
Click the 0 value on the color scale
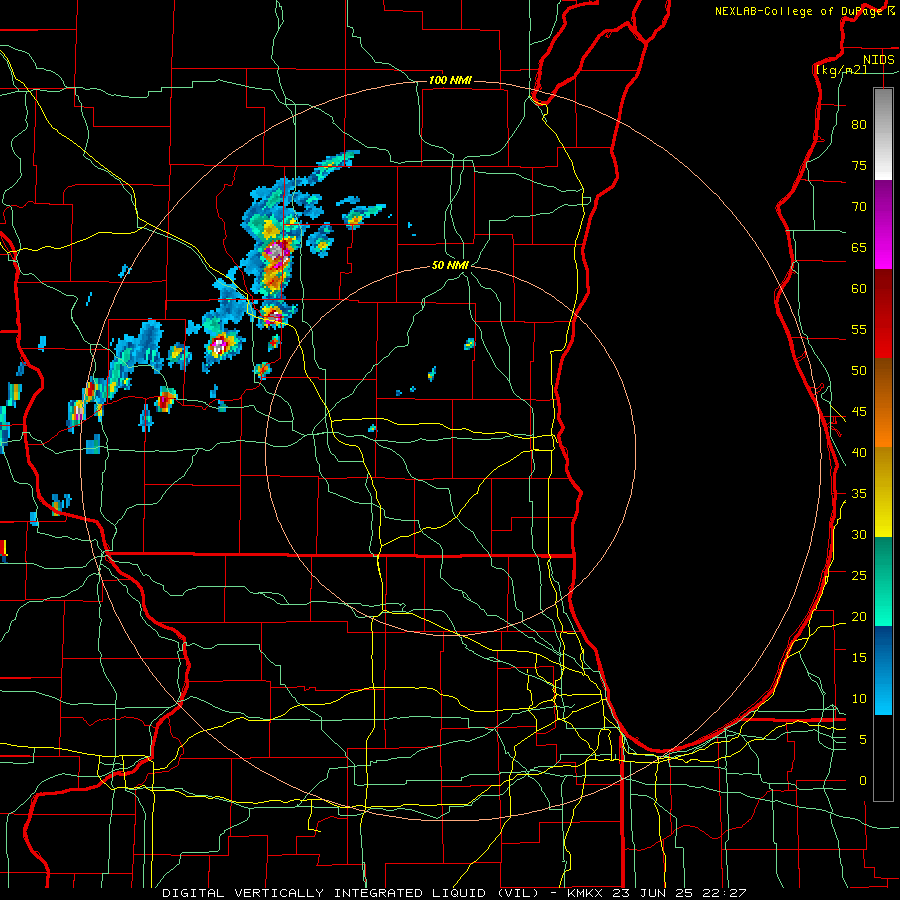click(863, 781)
